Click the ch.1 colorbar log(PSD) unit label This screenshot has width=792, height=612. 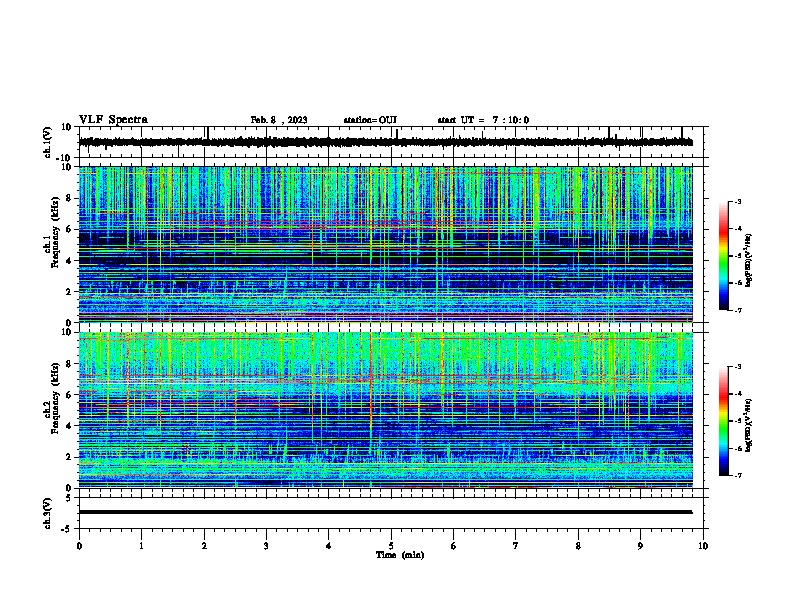[x=749, y=260]
